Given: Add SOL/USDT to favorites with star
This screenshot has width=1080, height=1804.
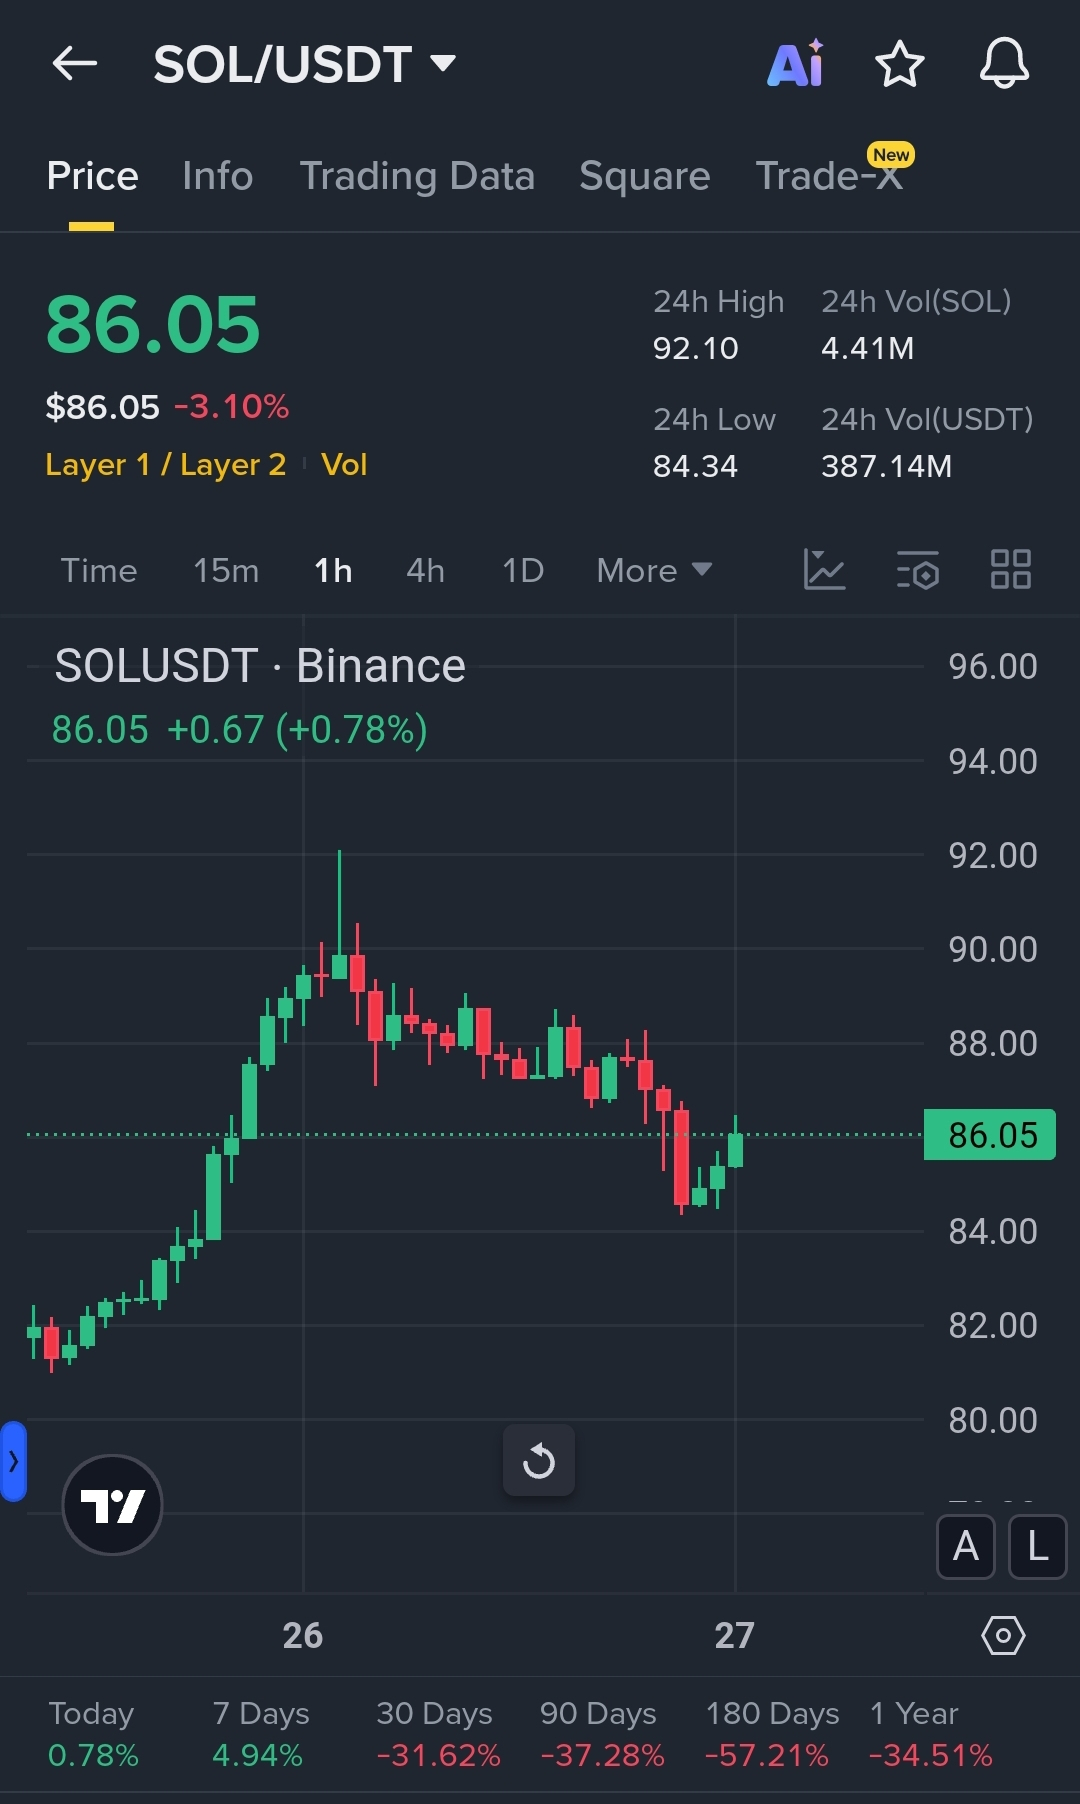Looking at the screenshot, I should (x=900, y=64).
